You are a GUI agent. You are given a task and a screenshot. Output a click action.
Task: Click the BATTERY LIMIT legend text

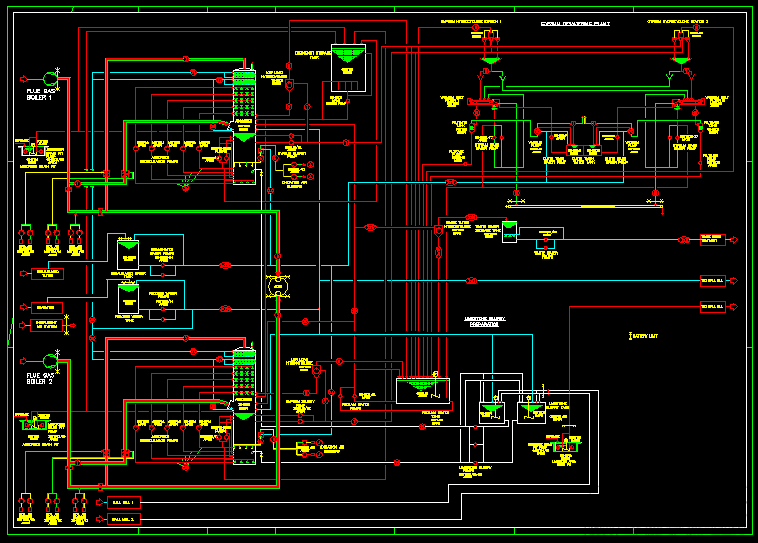point(645,336)
